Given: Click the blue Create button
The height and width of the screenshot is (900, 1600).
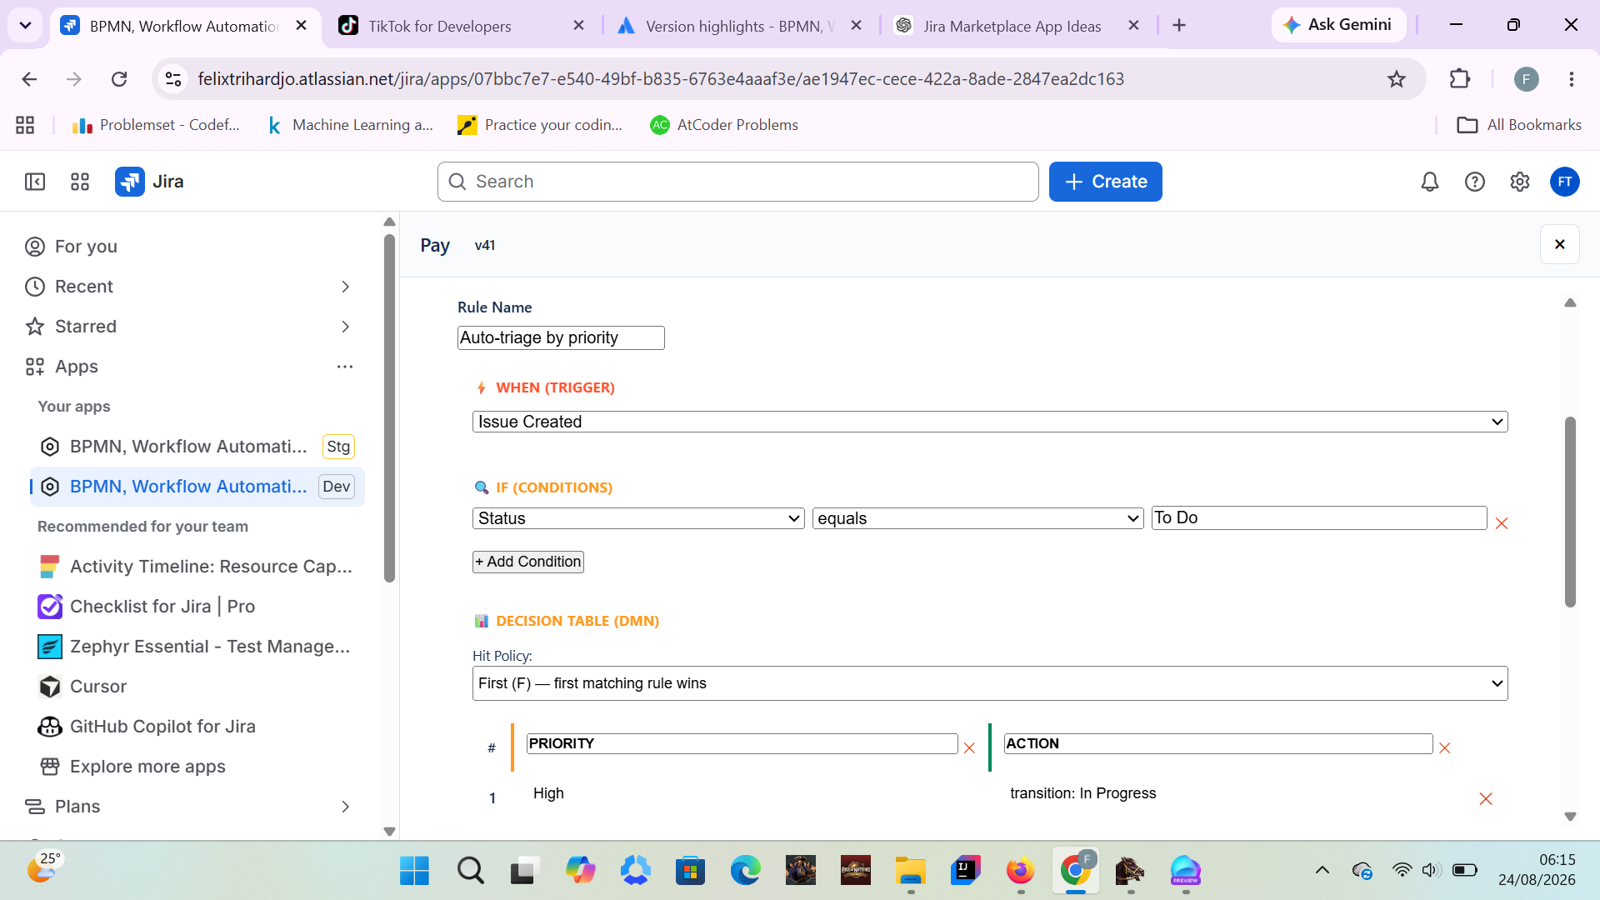Looking at the screenshot, I should 1105,182.
